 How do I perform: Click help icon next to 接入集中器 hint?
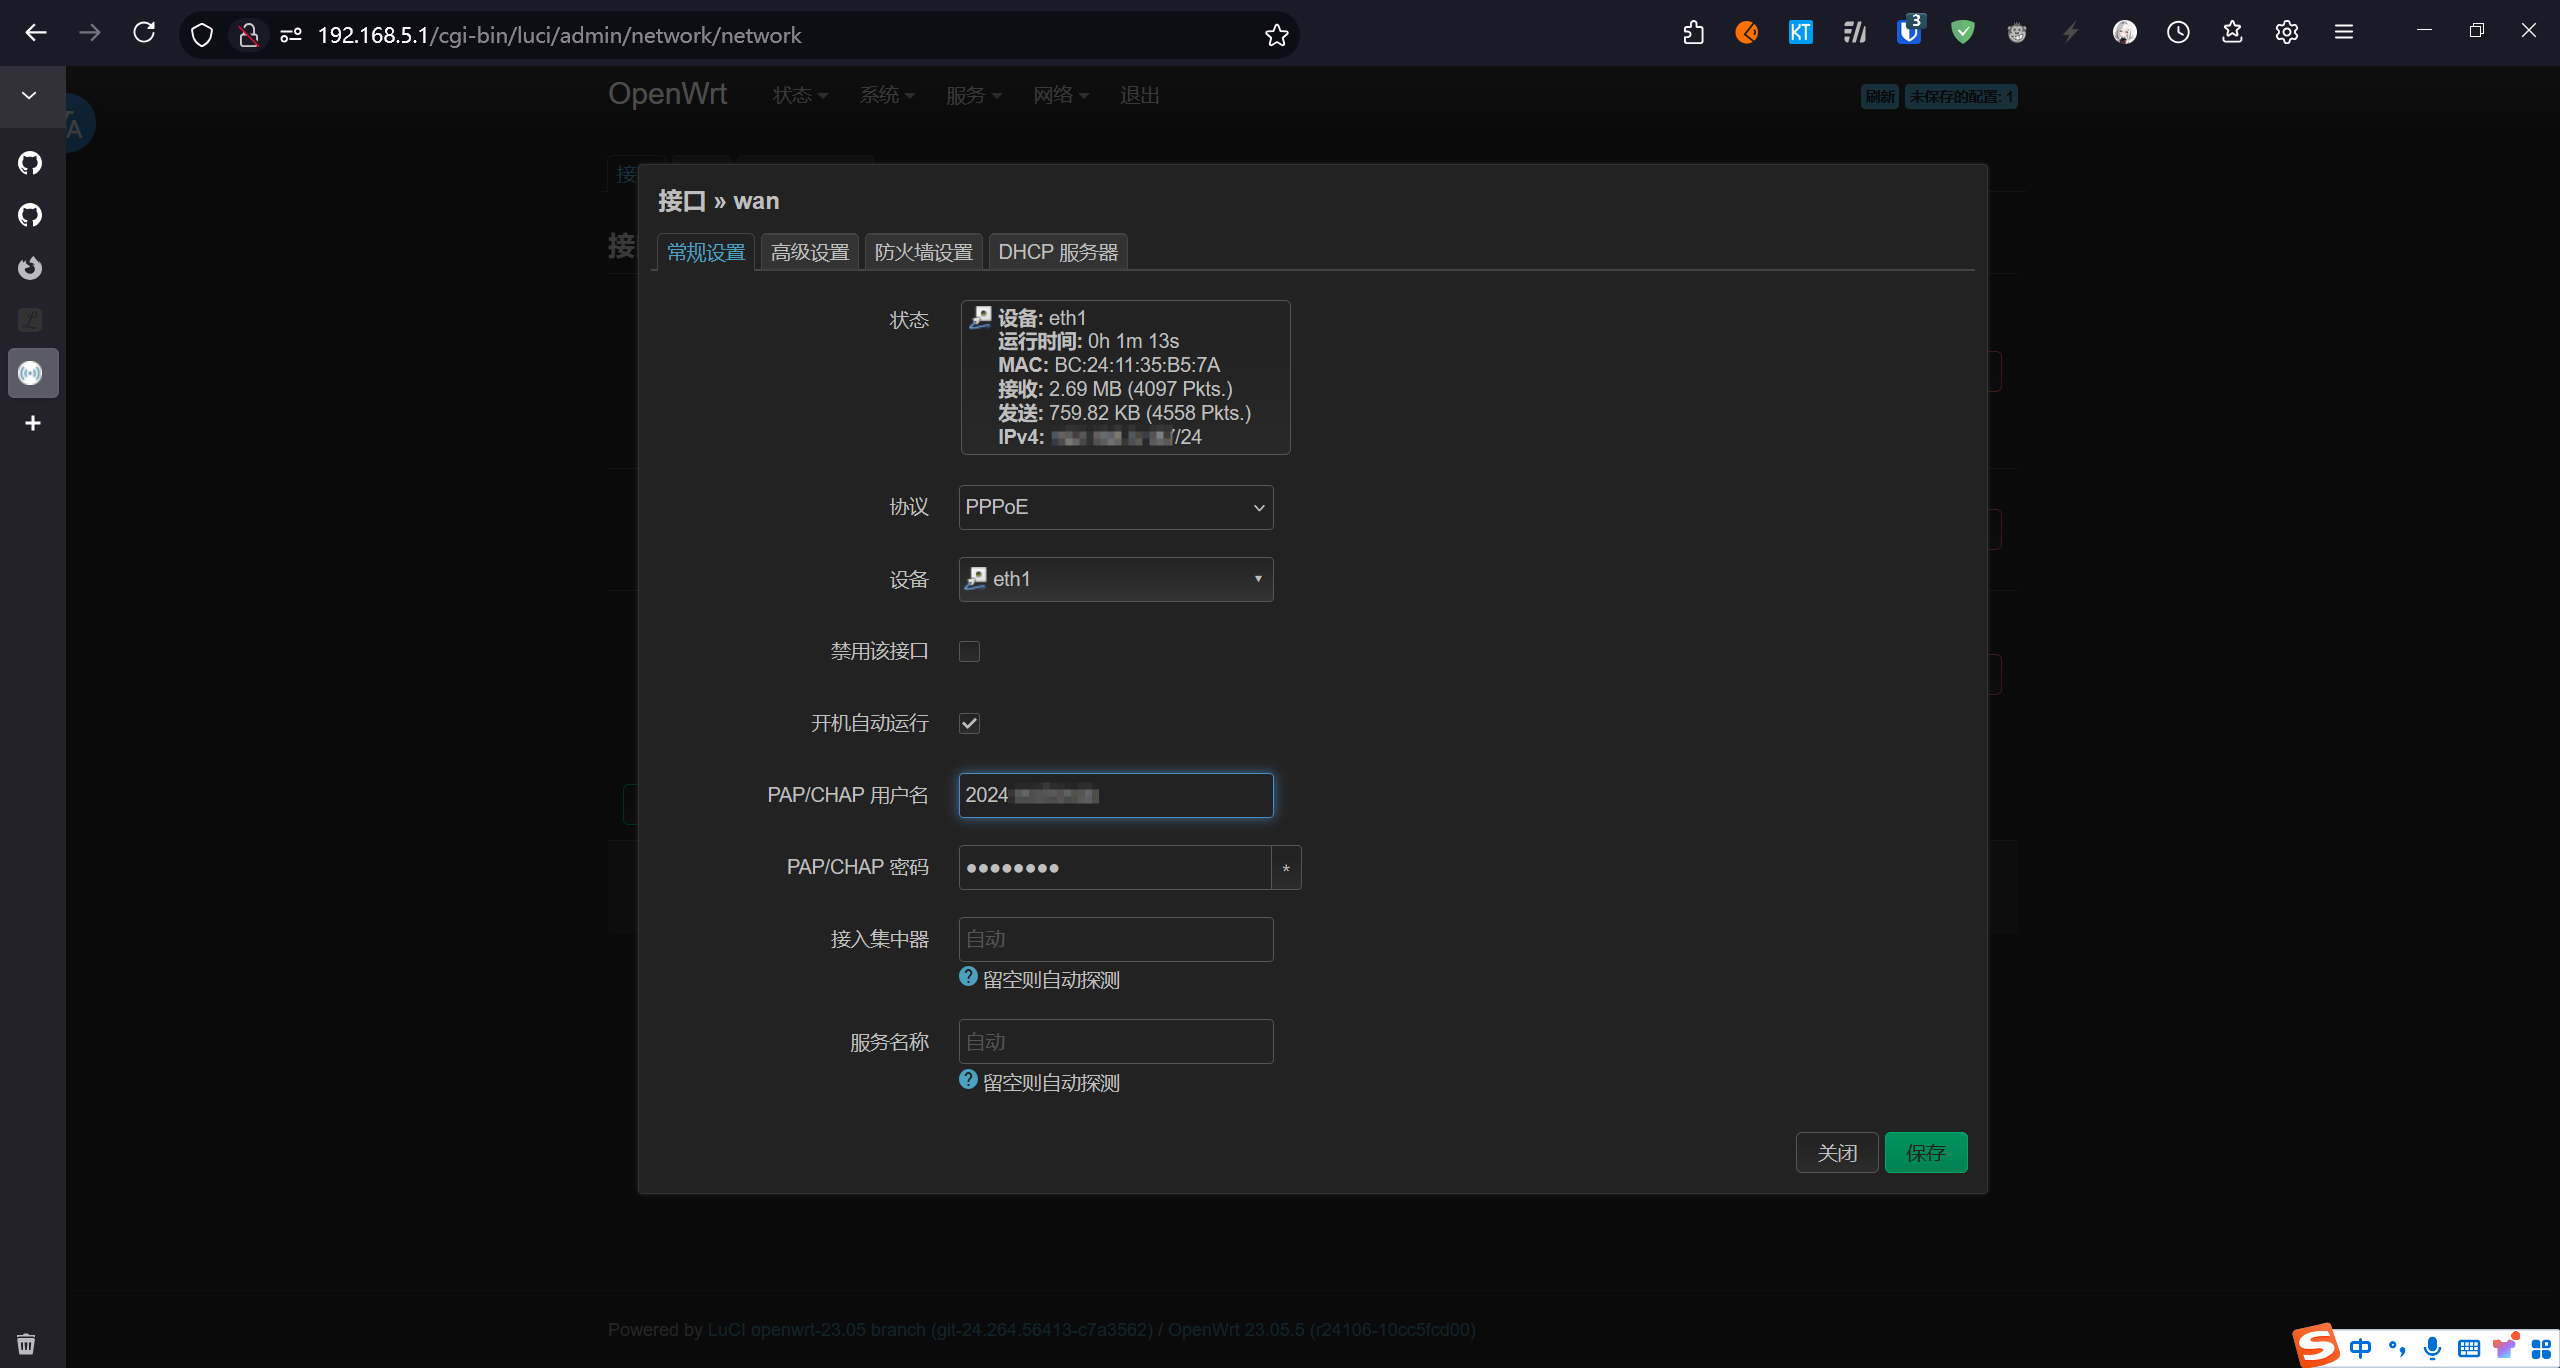(968, 976)
